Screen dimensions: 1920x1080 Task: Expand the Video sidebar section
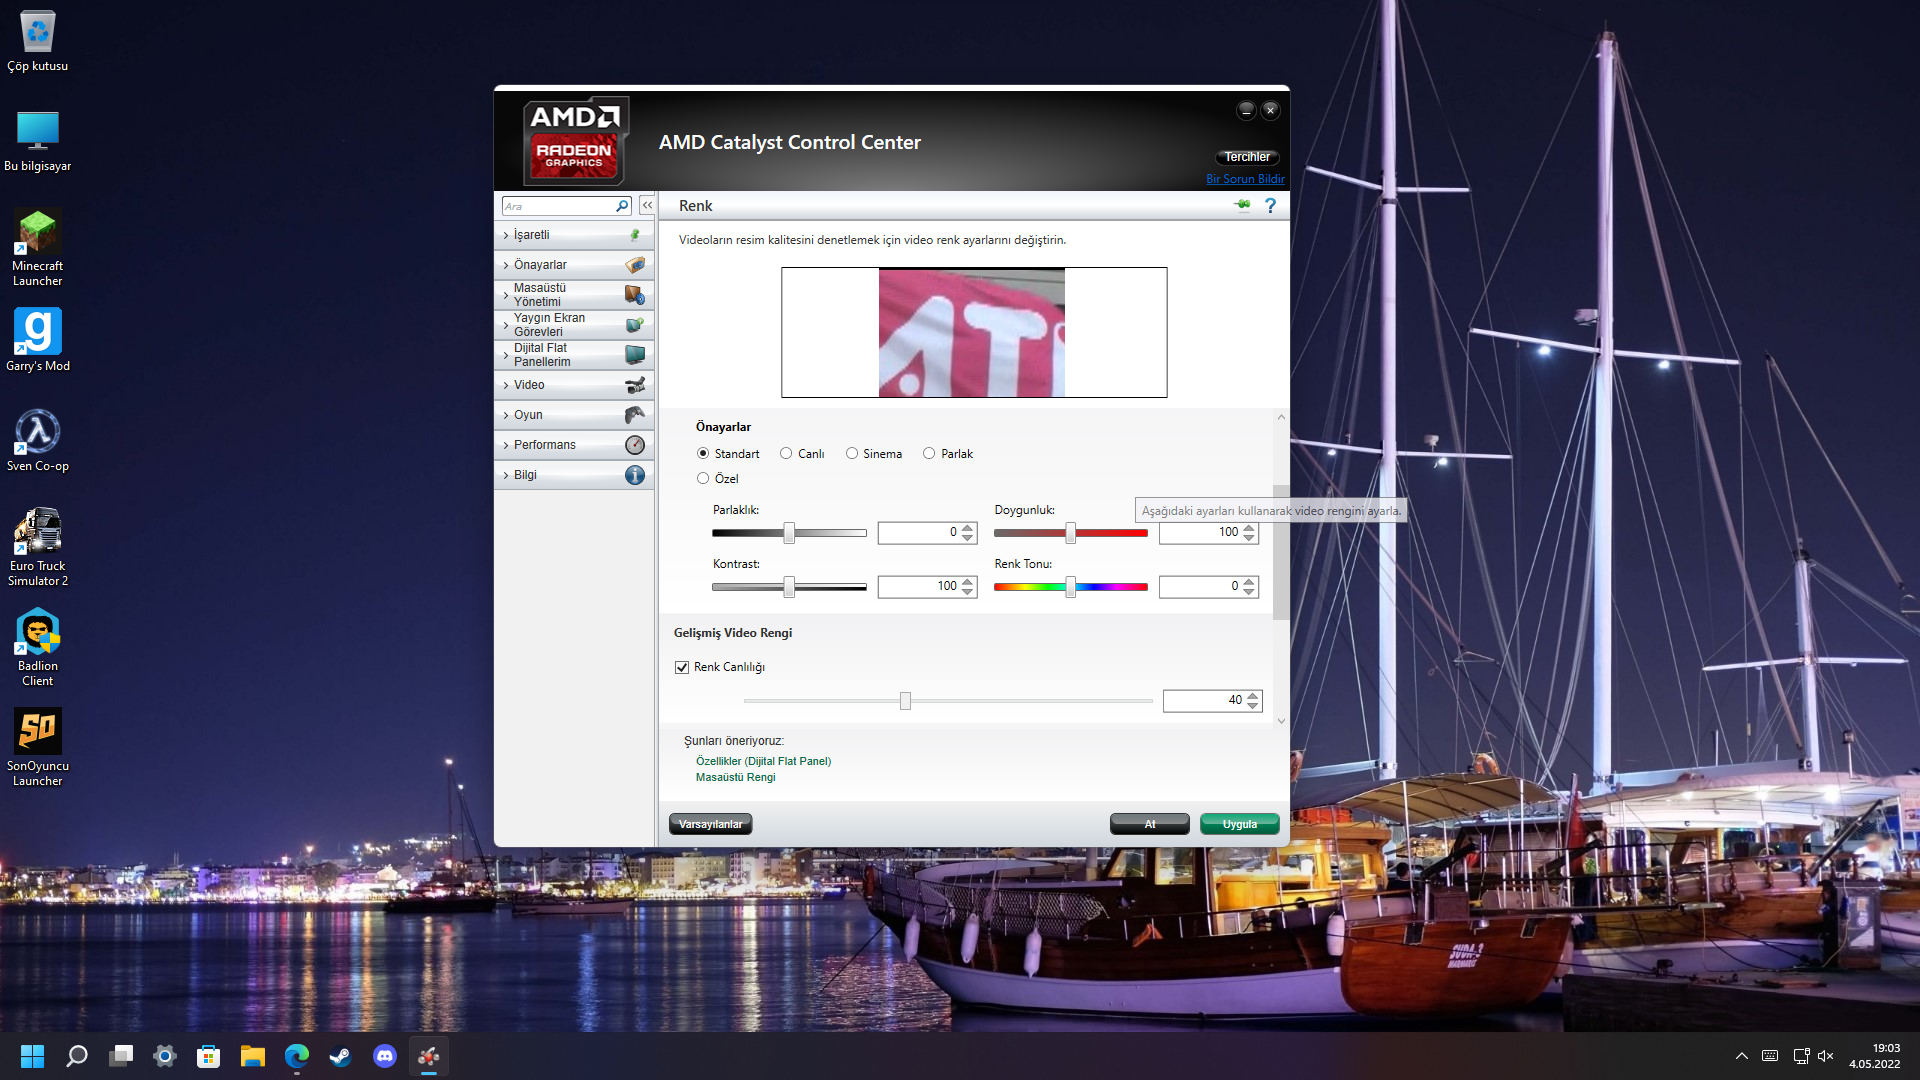529,385
